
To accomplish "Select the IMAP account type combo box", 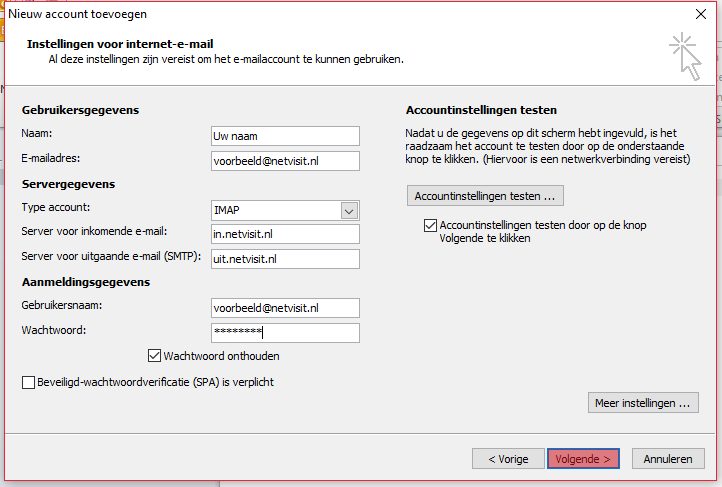I will pos(285,210).
